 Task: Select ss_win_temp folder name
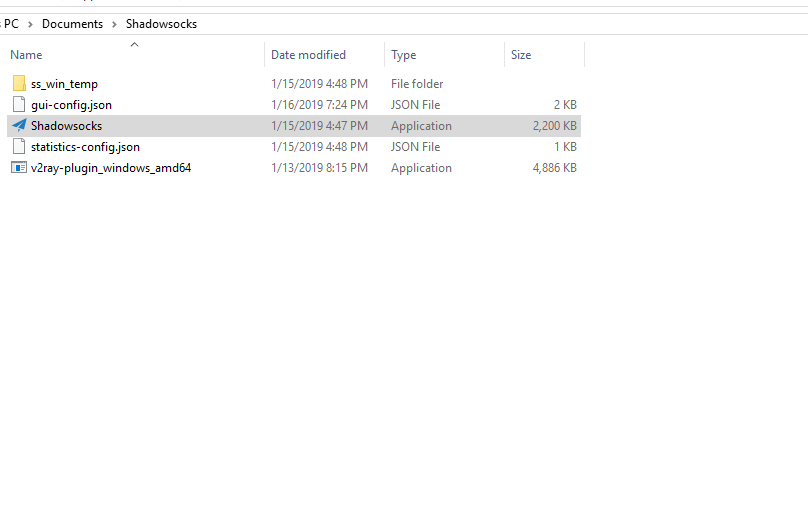[x=64, y=84]
